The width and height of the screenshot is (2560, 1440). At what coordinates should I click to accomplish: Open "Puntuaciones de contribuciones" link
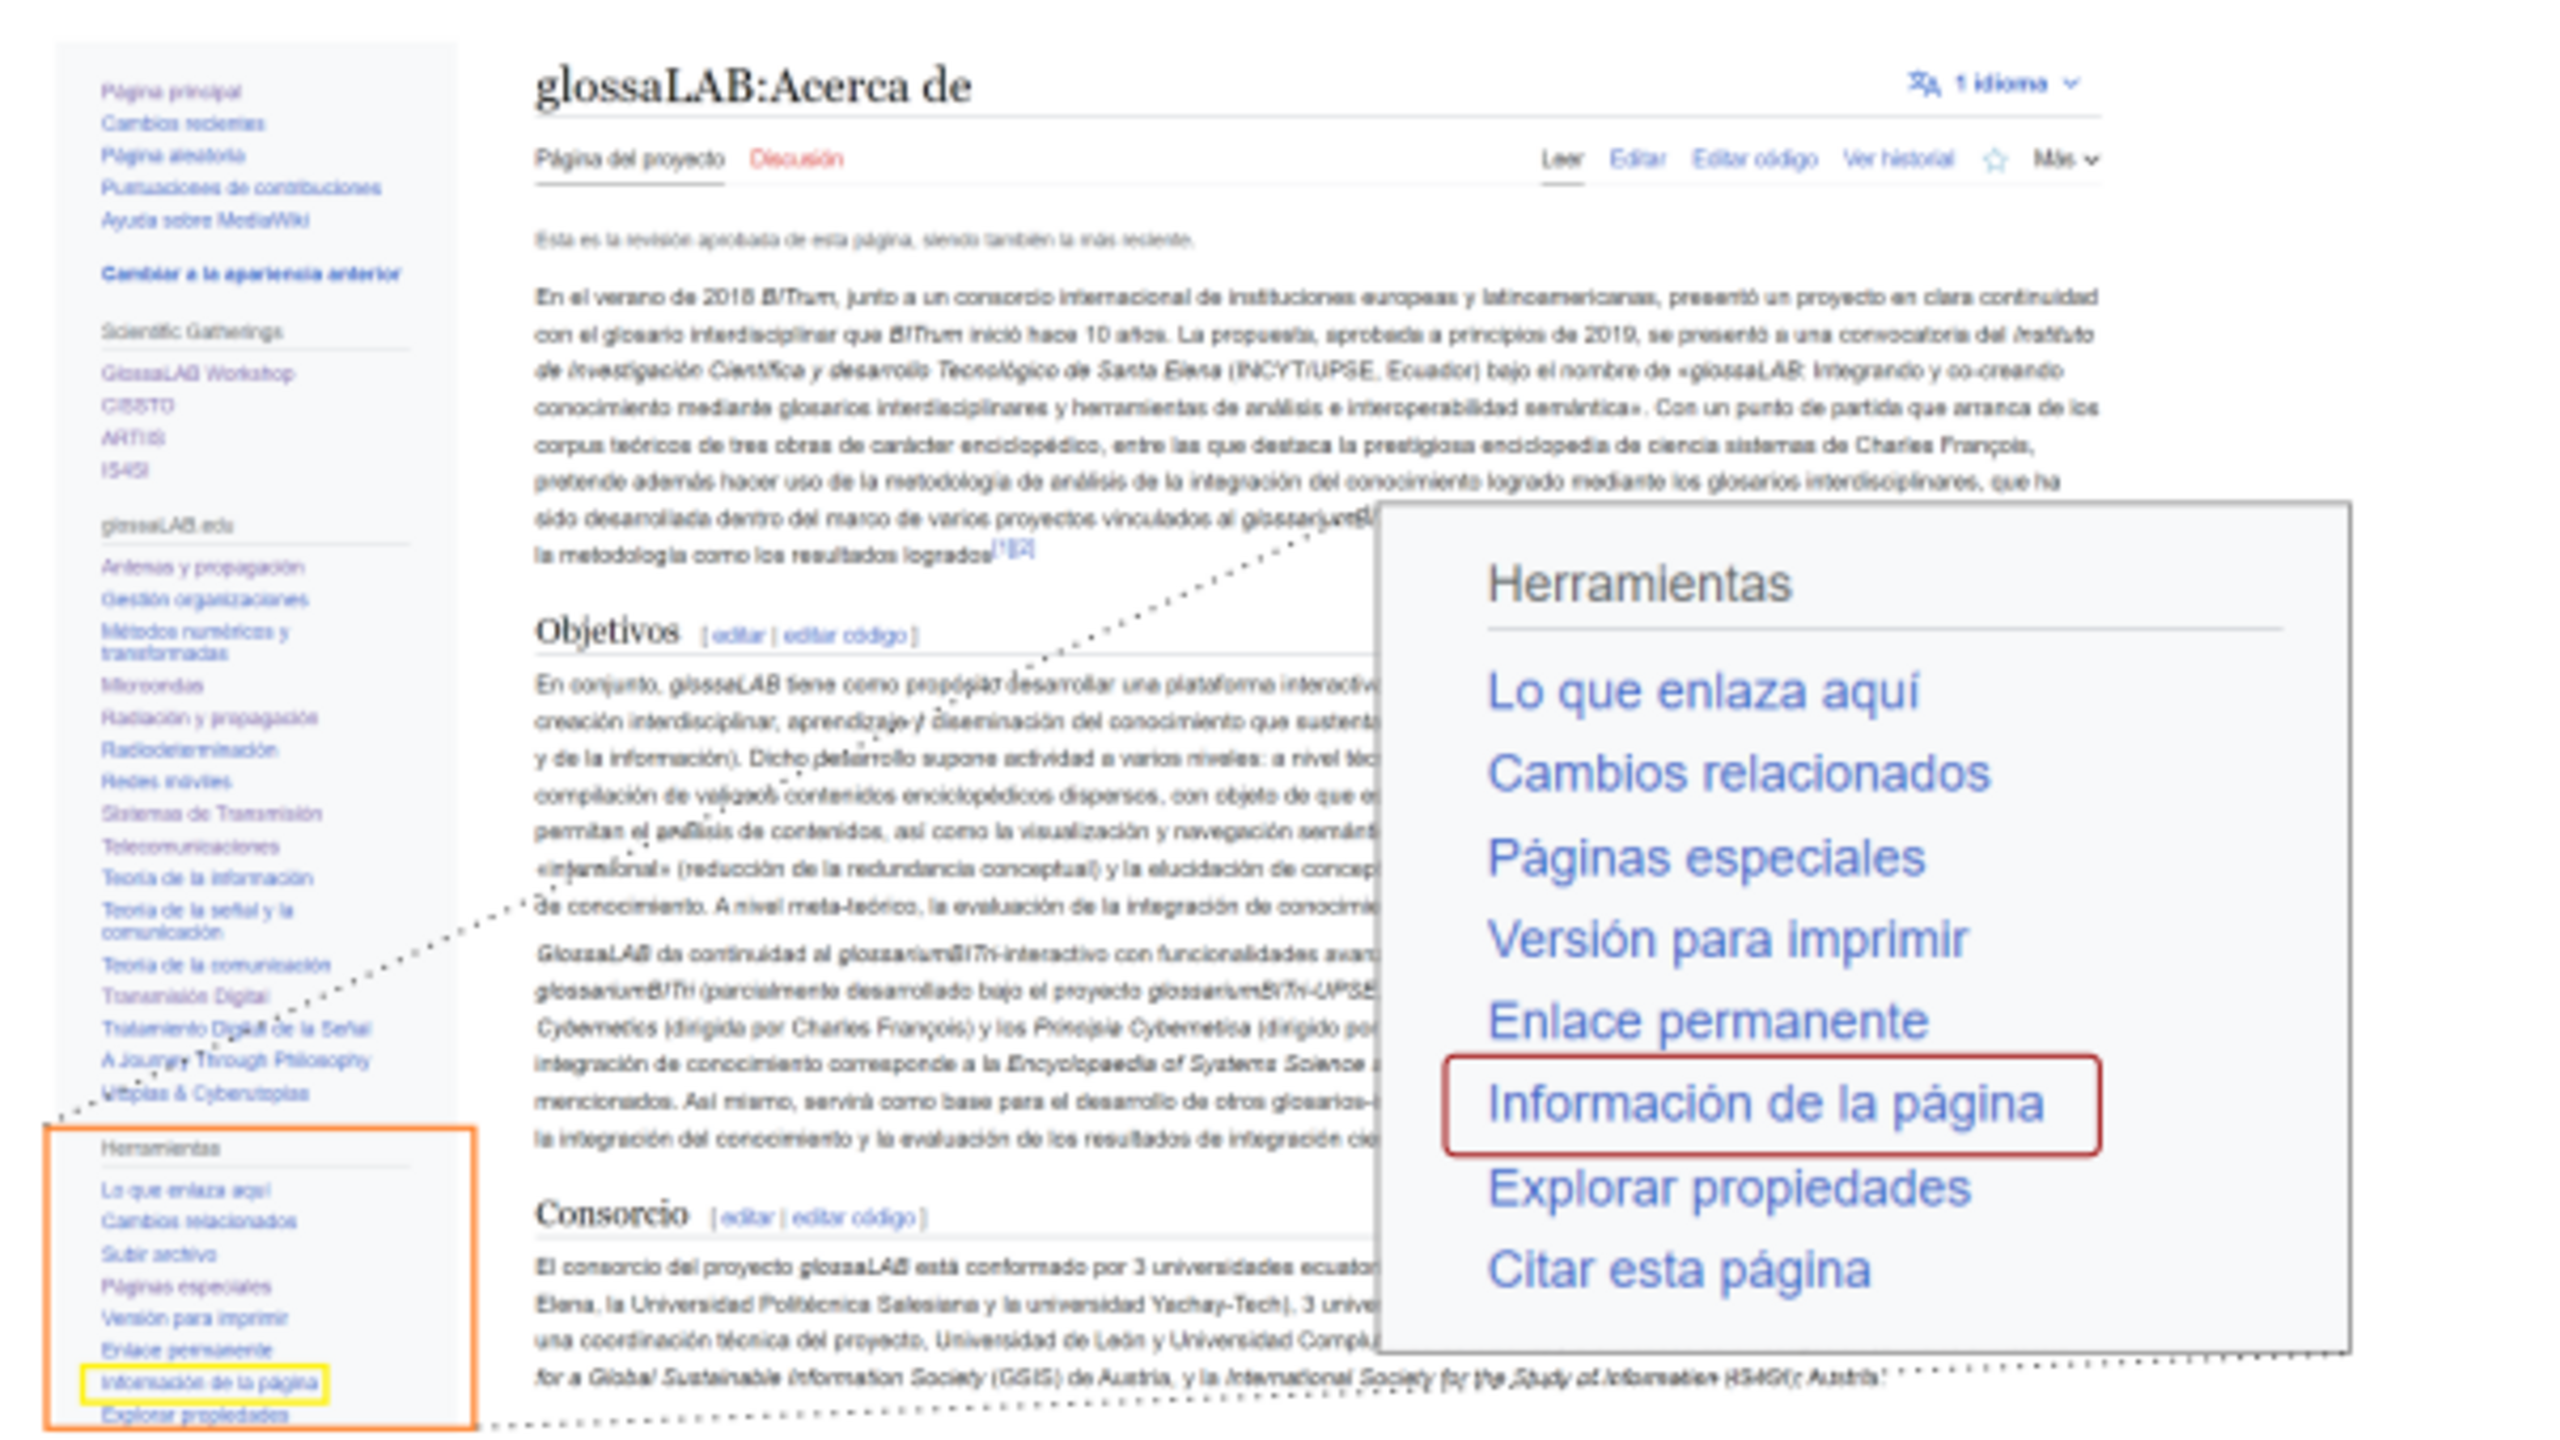click(241, 187)
